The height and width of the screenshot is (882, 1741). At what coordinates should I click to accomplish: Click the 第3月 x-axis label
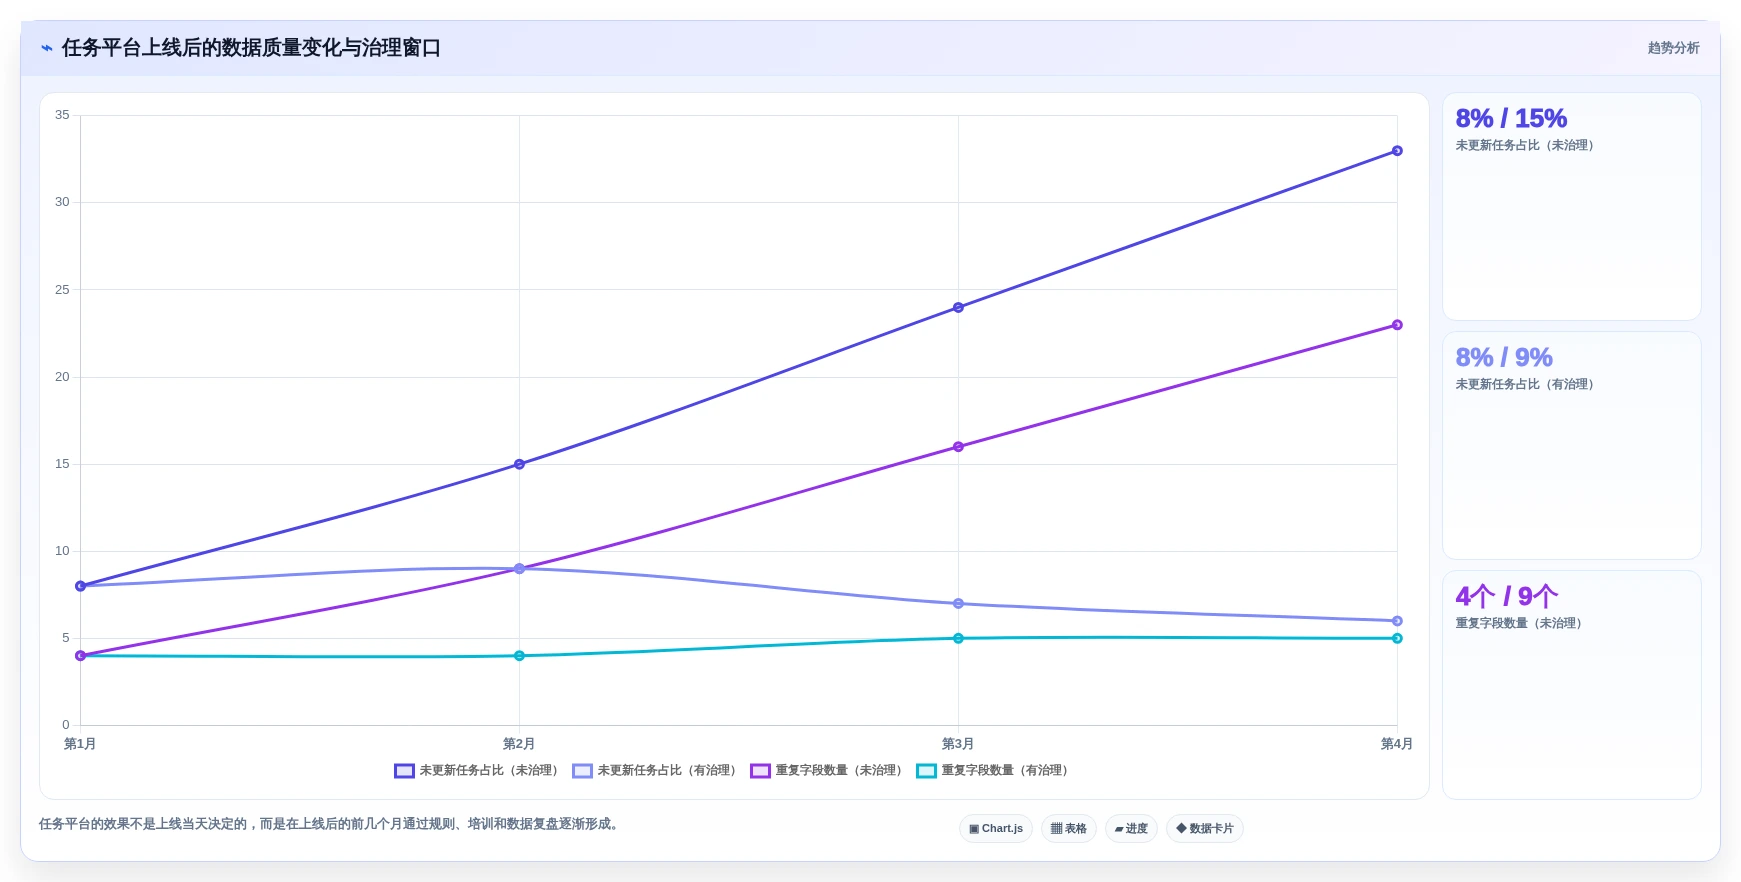pyautogui.click(x=958, y=744)
